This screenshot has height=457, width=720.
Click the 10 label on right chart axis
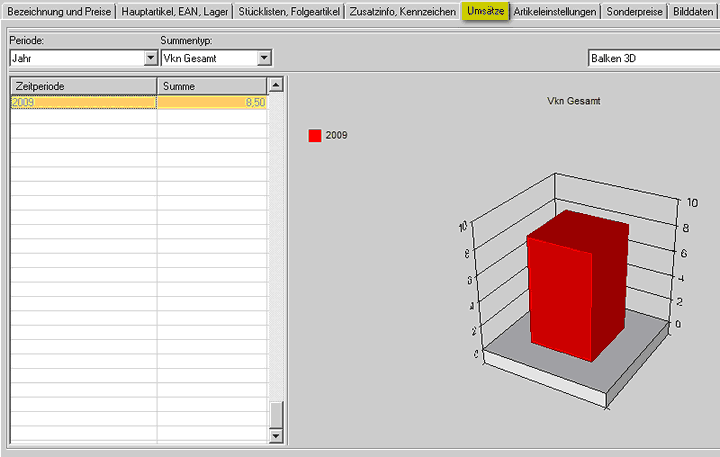pos(692,203)
